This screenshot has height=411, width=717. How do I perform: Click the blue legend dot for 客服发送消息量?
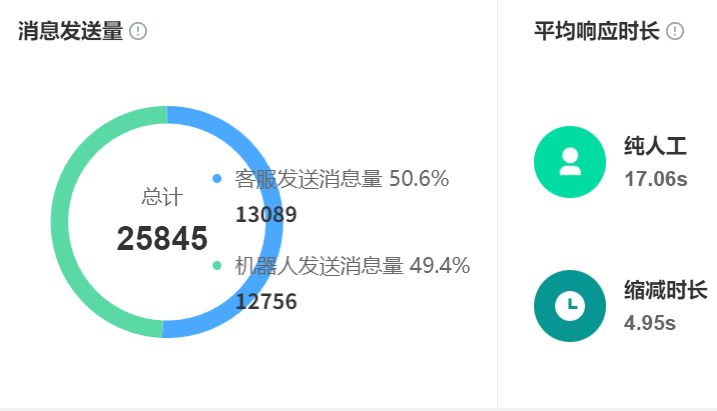tap(217, 179)
